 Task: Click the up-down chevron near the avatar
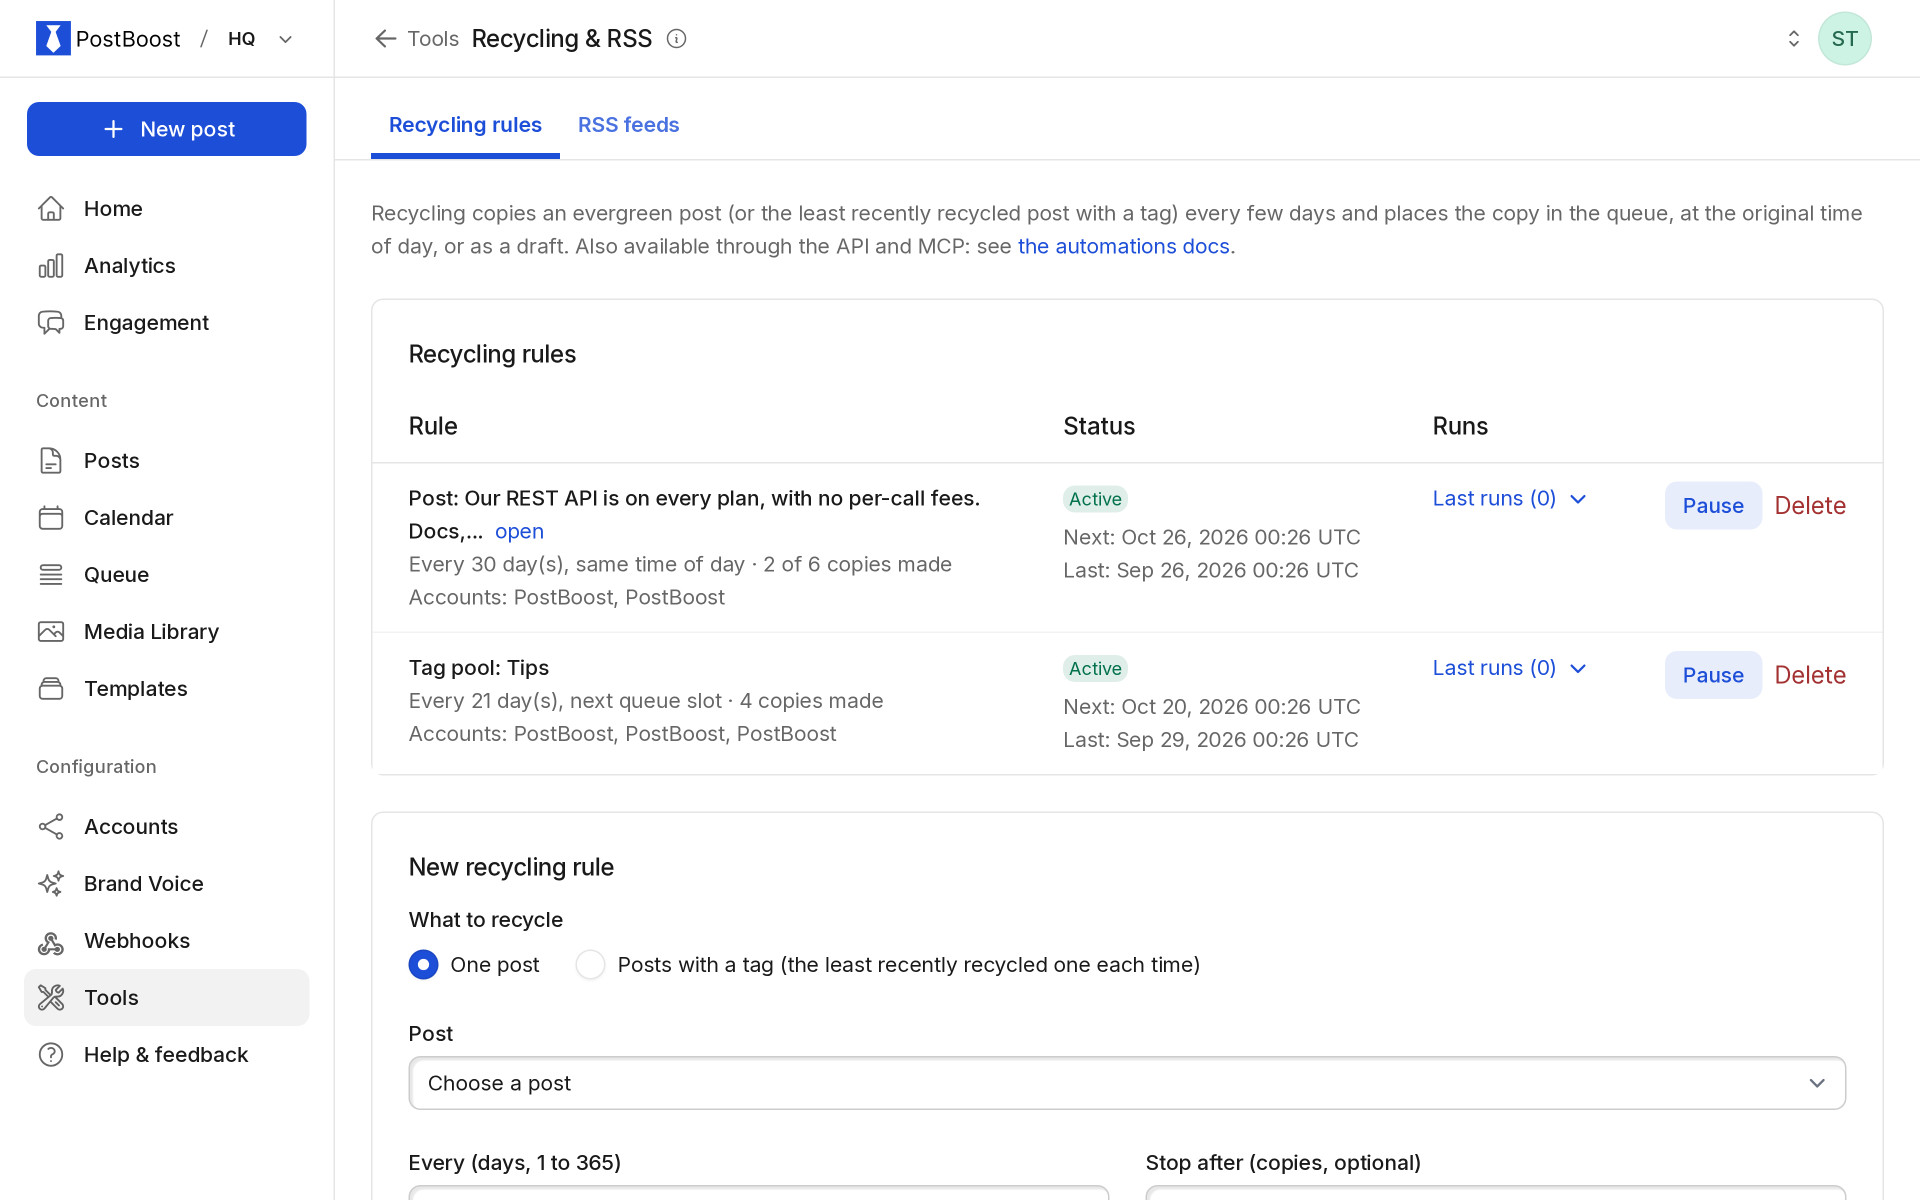tap(1794, 38)
